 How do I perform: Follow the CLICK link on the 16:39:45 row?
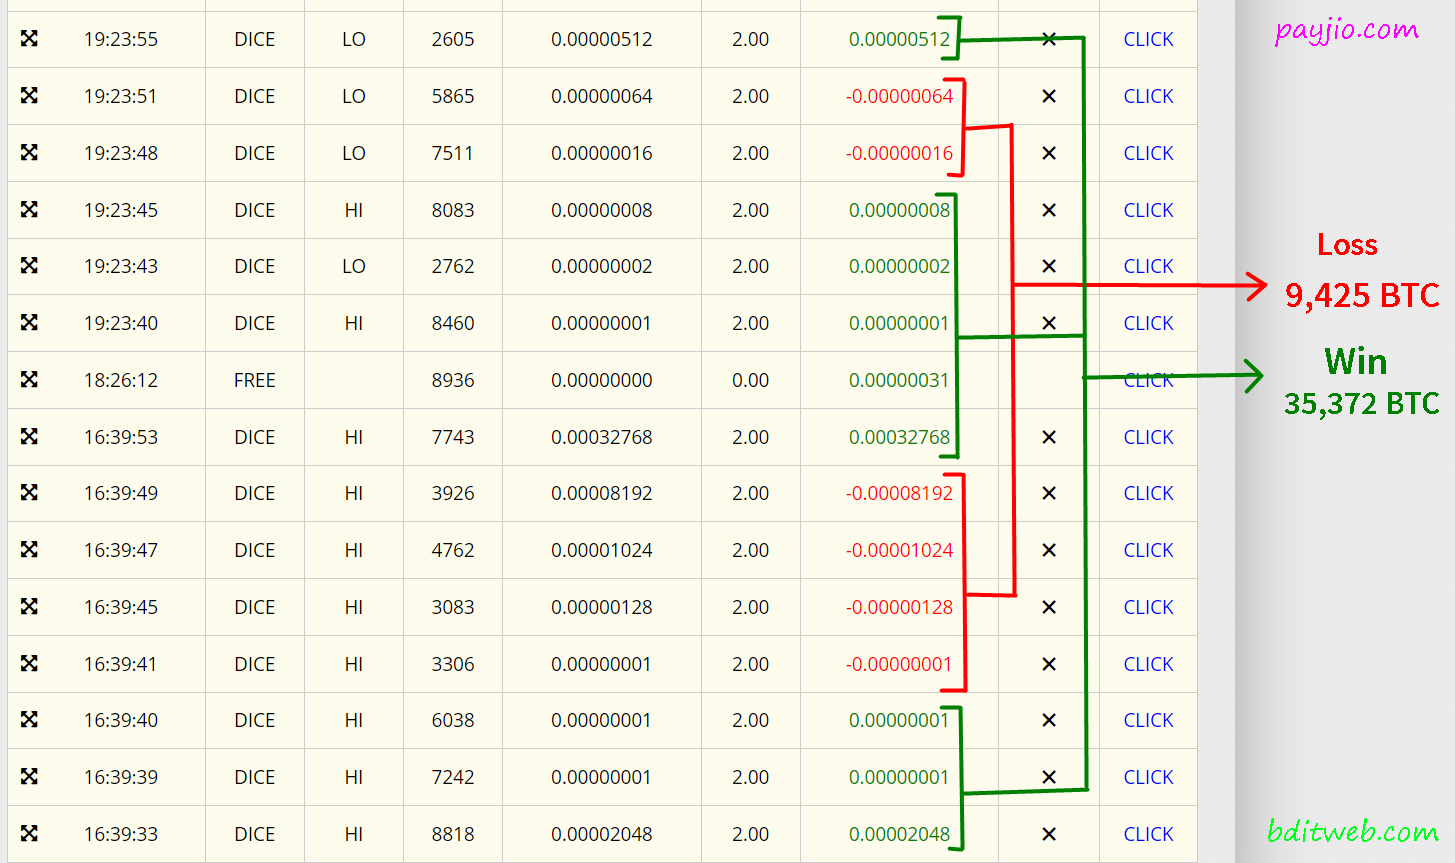1147,607
